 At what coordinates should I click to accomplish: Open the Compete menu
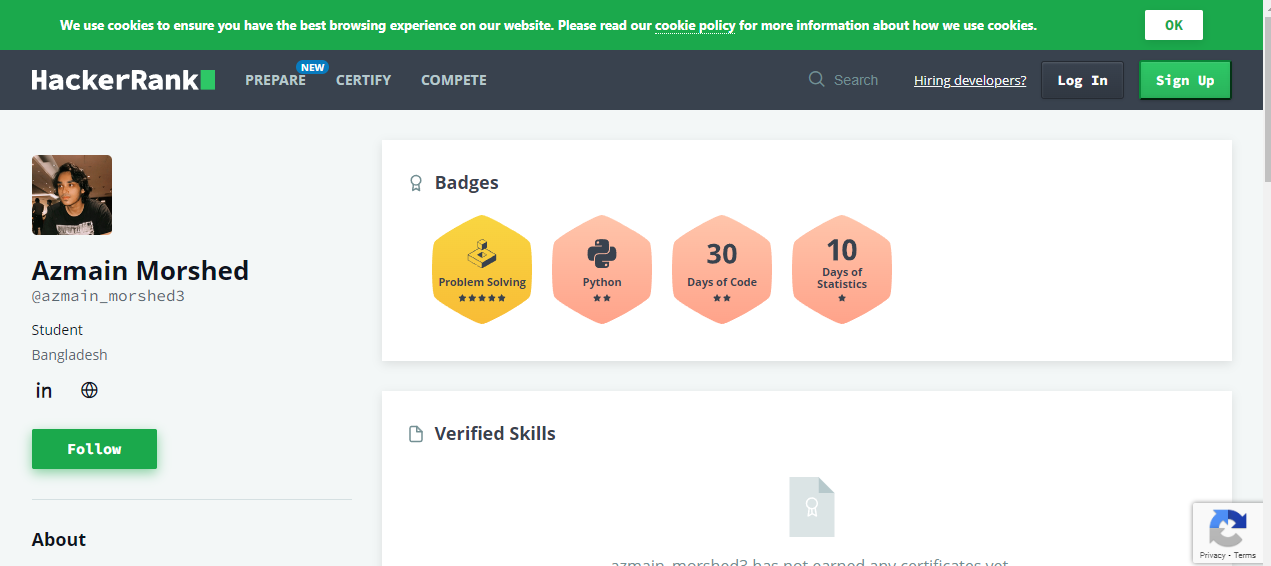454,80
